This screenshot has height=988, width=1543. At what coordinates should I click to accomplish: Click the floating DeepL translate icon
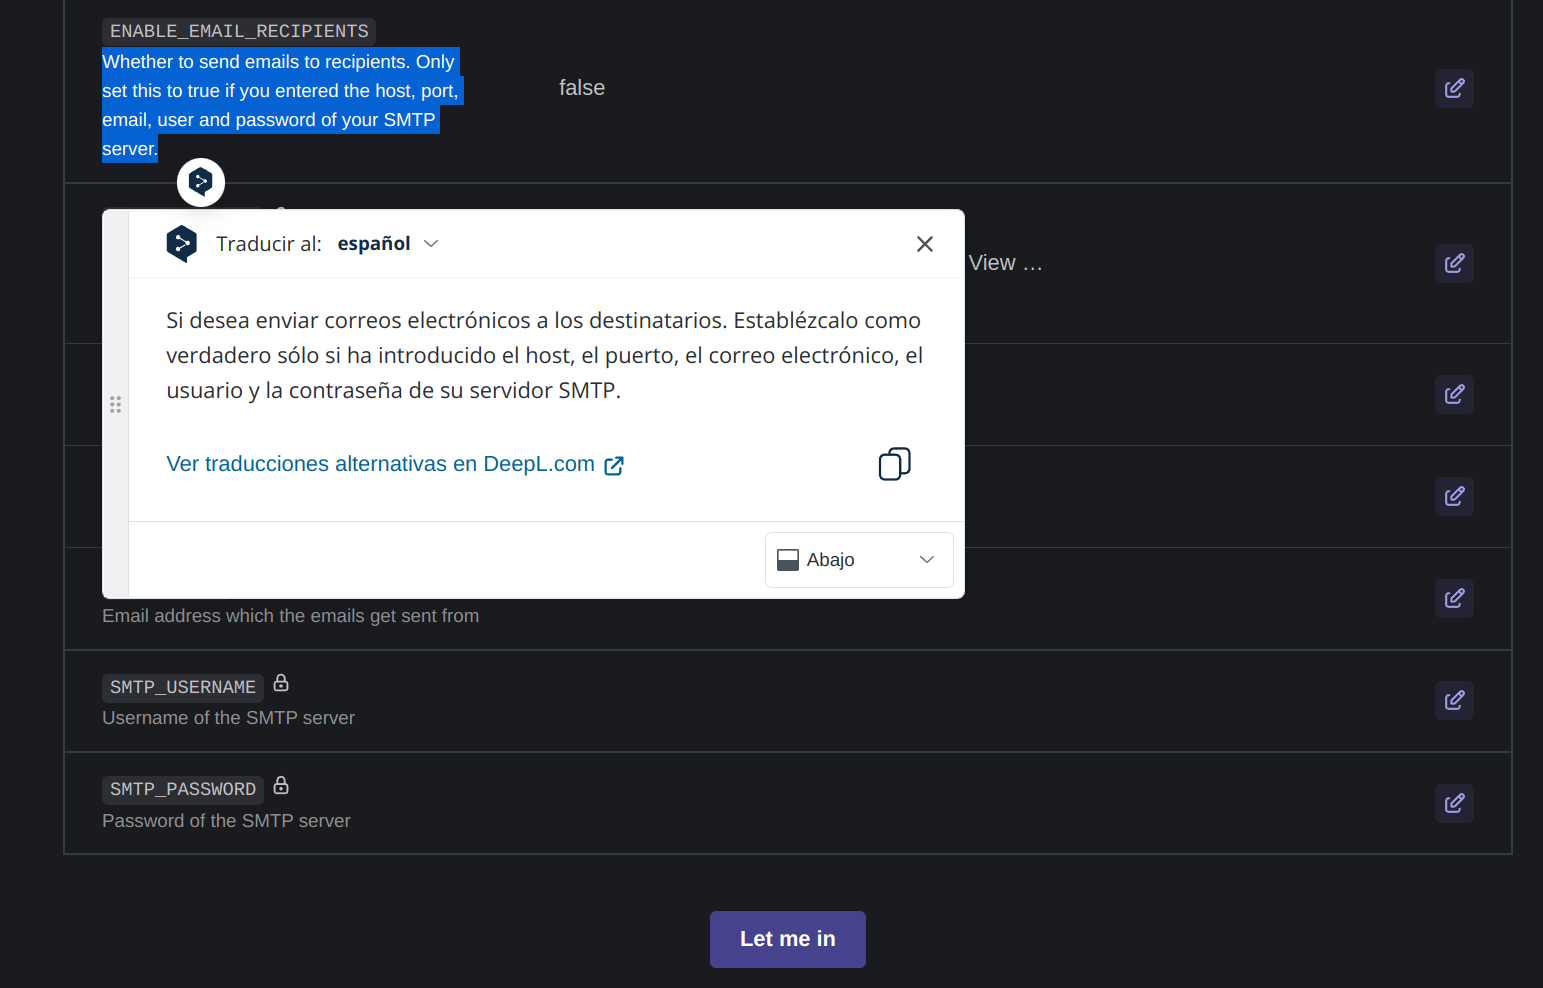(201, 182)
